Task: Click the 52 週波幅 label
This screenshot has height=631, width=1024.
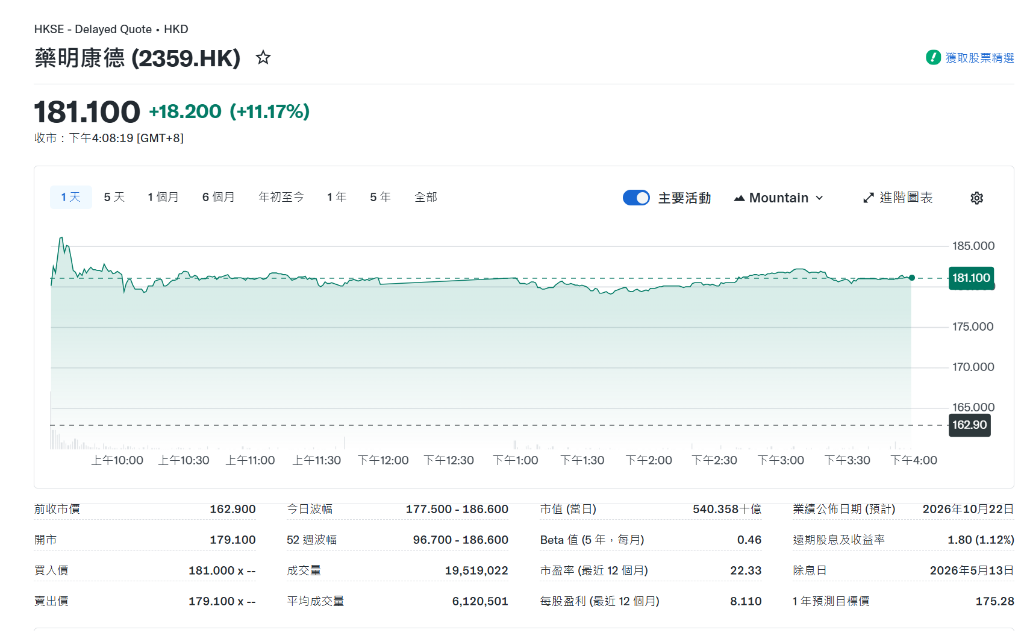Action: point(312,540)
